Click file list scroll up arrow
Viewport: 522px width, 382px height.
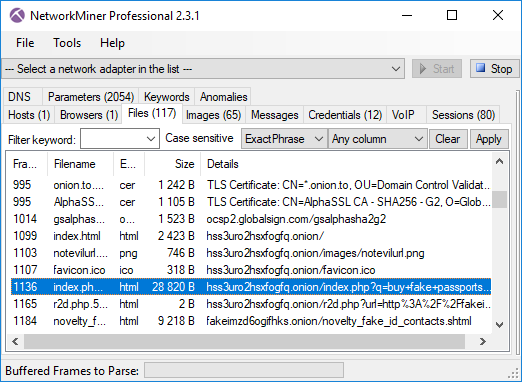(x=499, y=162)
